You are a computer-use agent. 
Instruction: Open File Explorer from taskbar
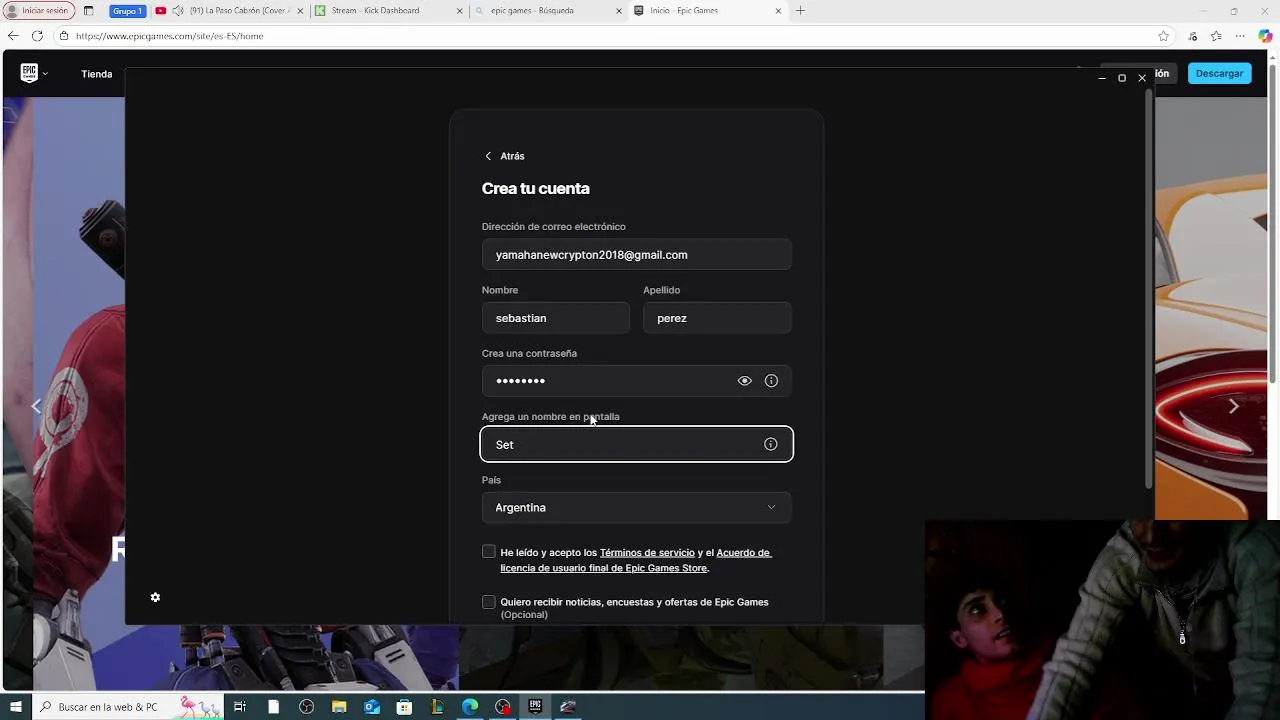339,707
